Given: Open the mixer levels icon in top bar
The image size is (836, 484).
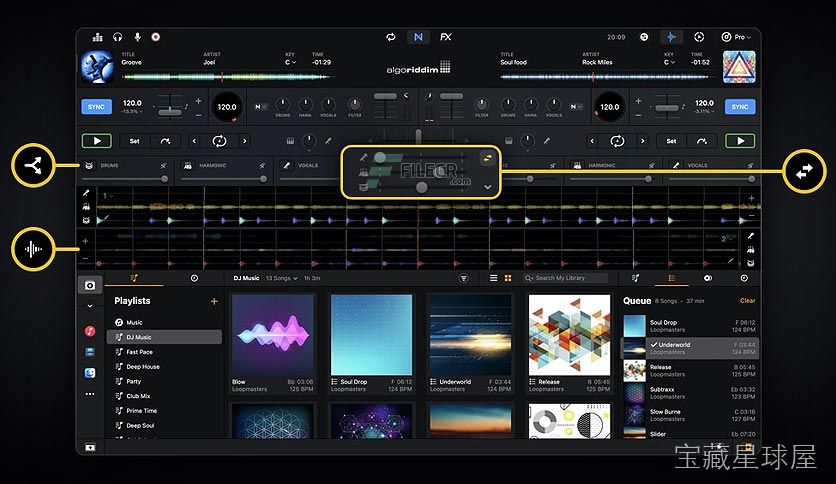Looking at the screenshot, I should click(x=98, y=37).
